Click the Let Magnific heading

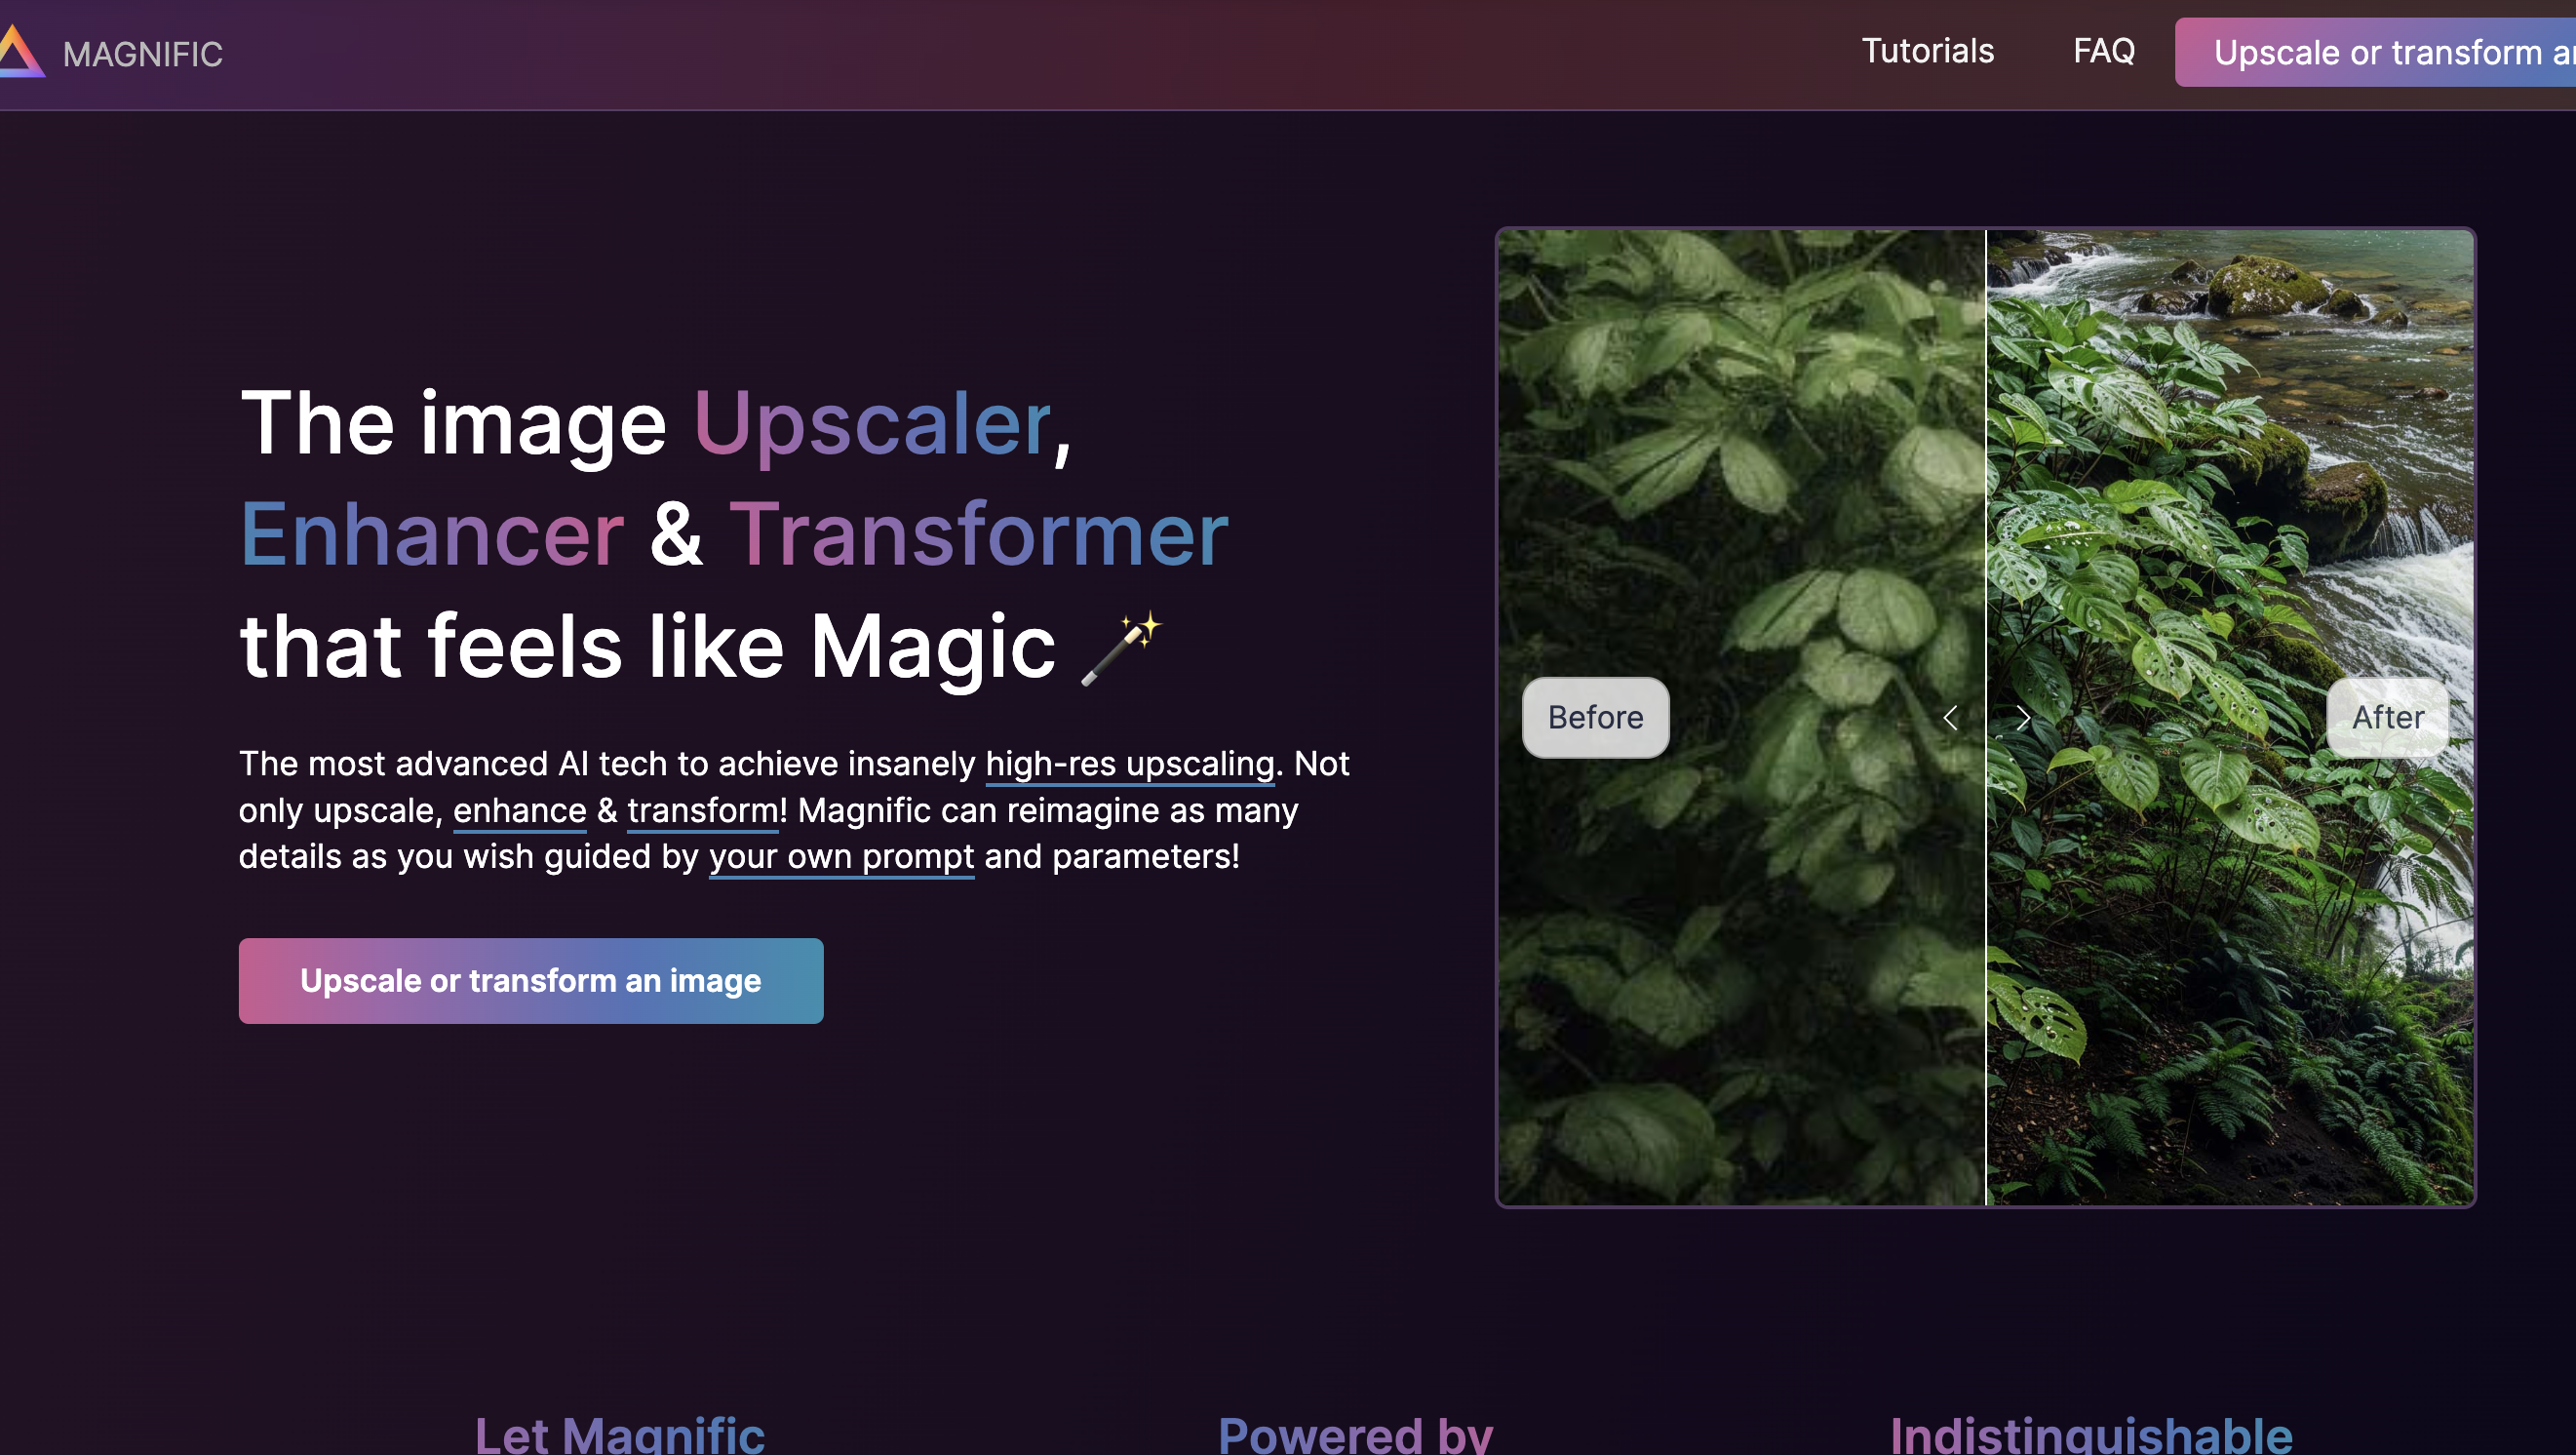tap(620, 1435)
